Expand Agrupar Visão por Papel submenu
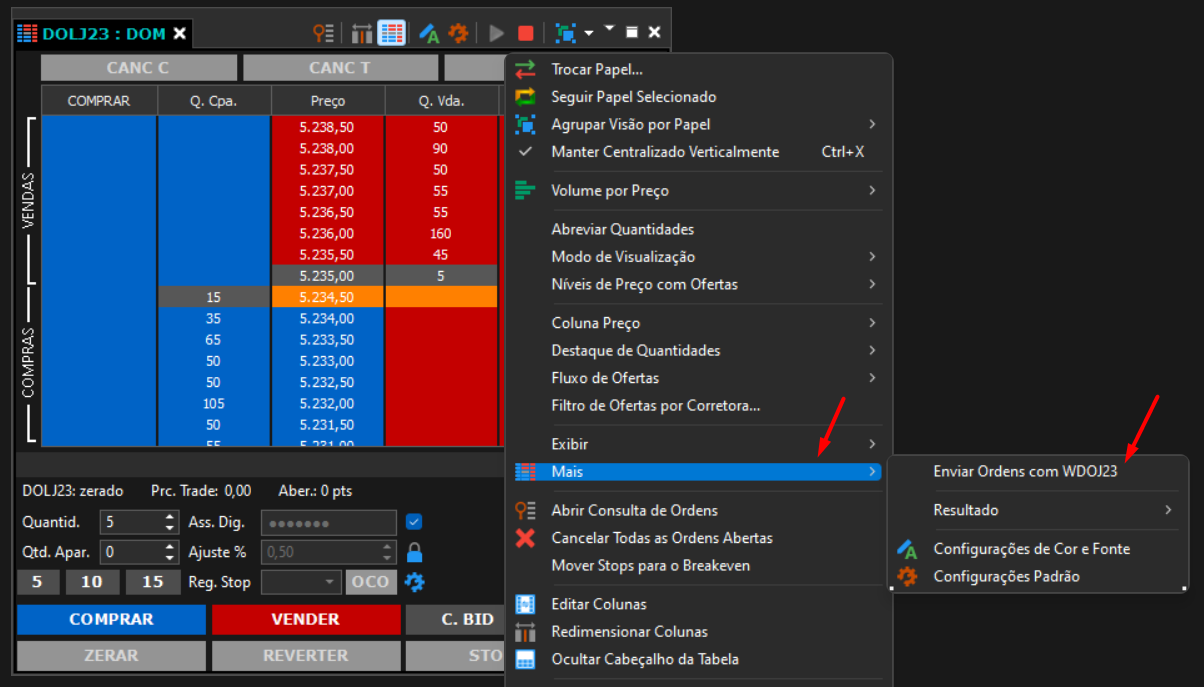This screenshot has height=687, width=1204. click(696, 125)
